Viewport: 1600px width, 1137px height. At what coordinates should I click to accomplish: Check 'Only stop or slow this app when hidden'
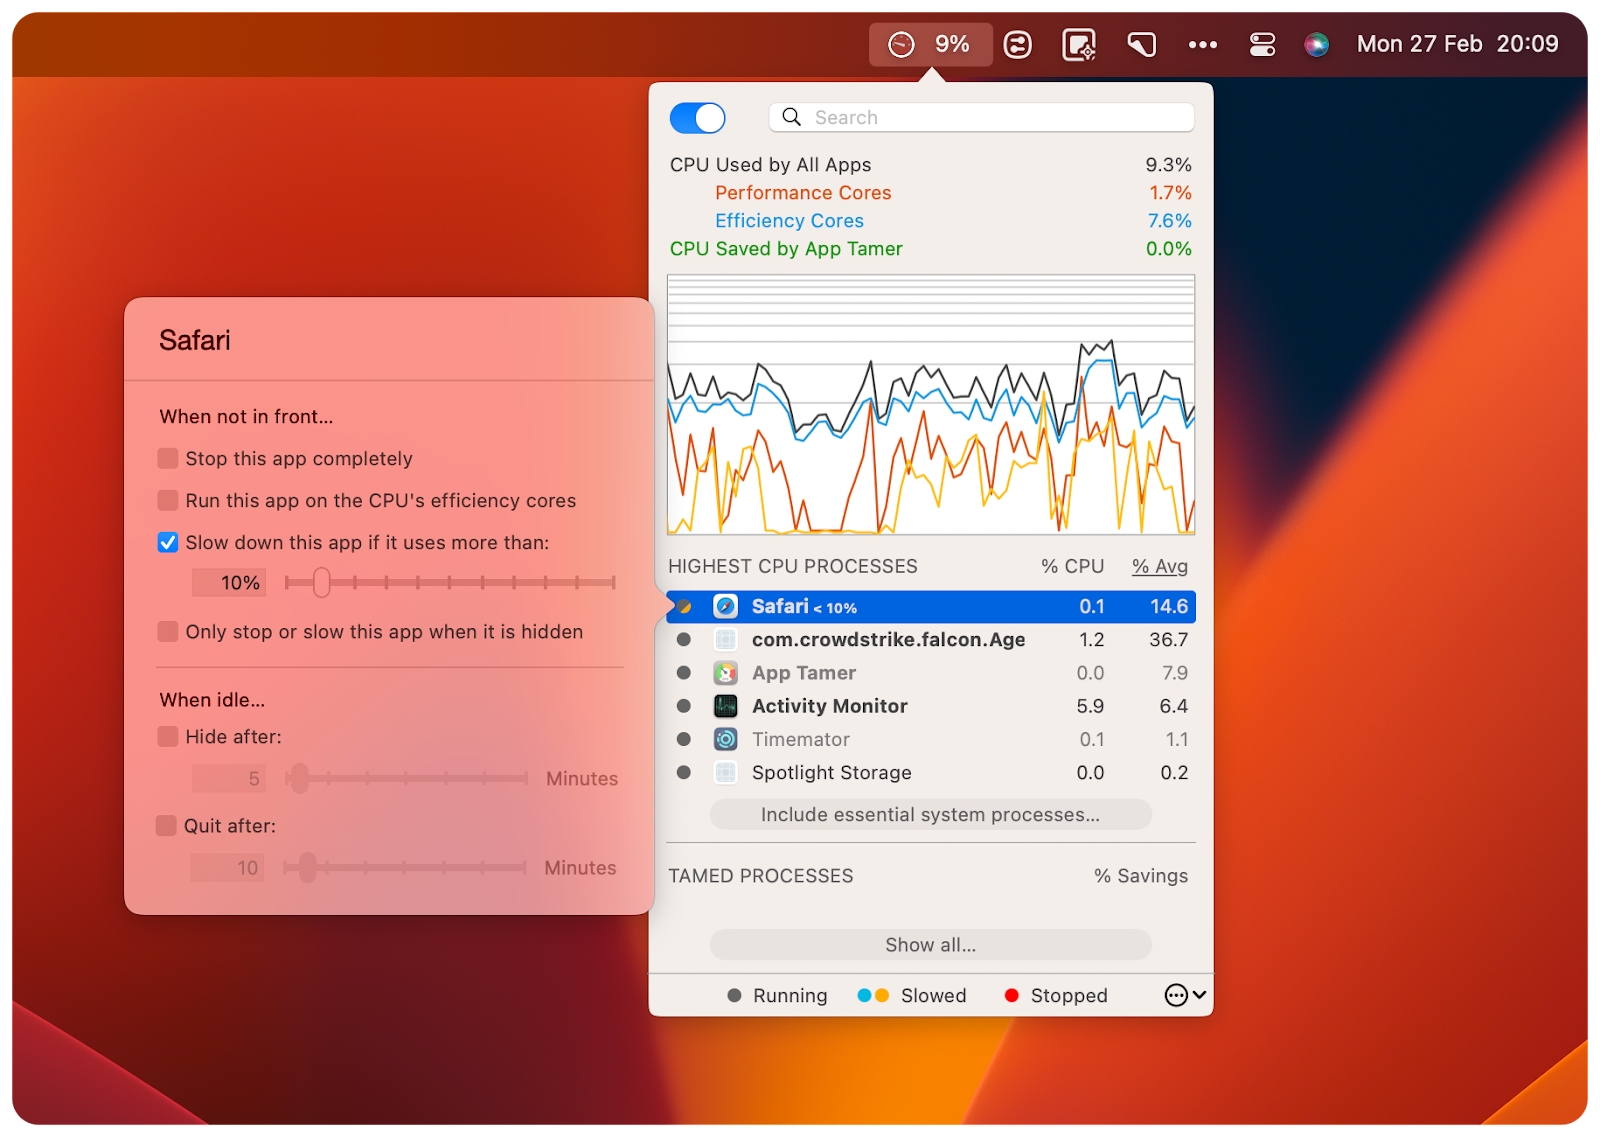167,631
